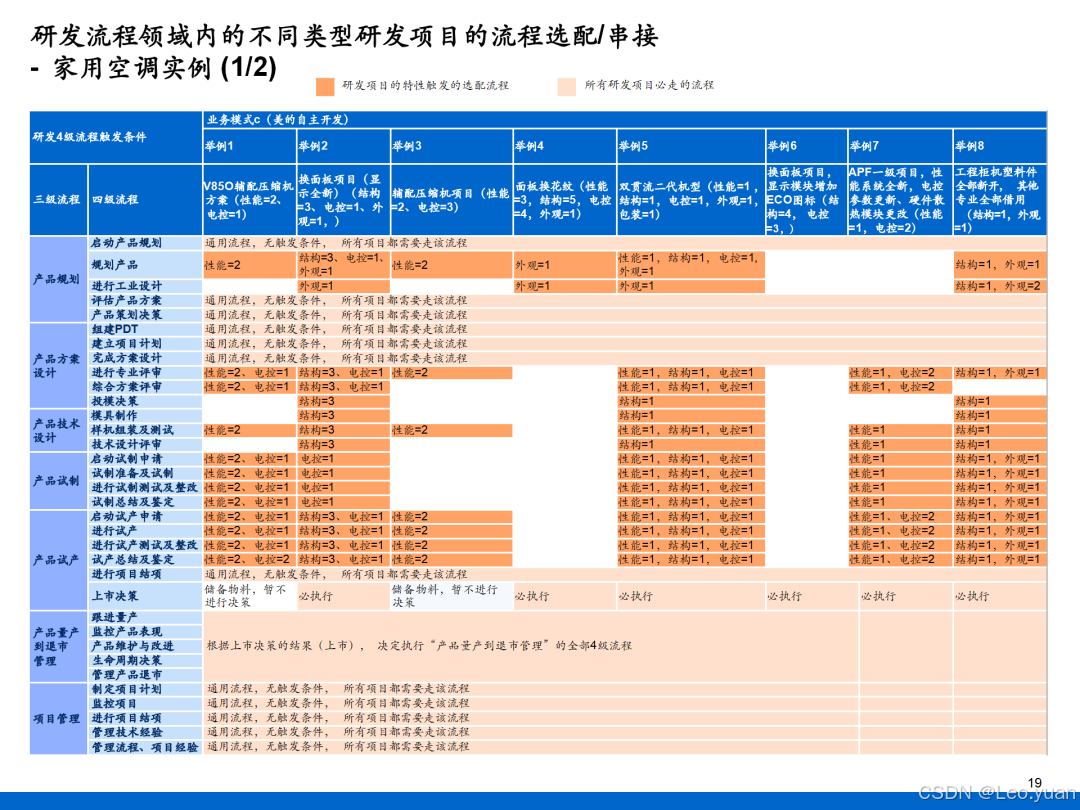
Task: Click the 结构=1，外观=2 cell in 进行工业设计 row
Action: pyautogui.click(x=1000, y=286)
